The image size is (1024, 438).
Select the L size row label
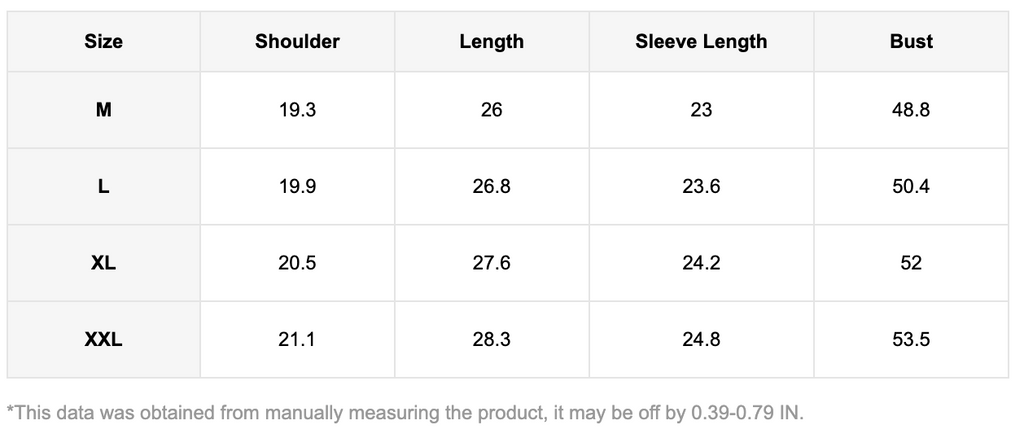pos(104,187)
